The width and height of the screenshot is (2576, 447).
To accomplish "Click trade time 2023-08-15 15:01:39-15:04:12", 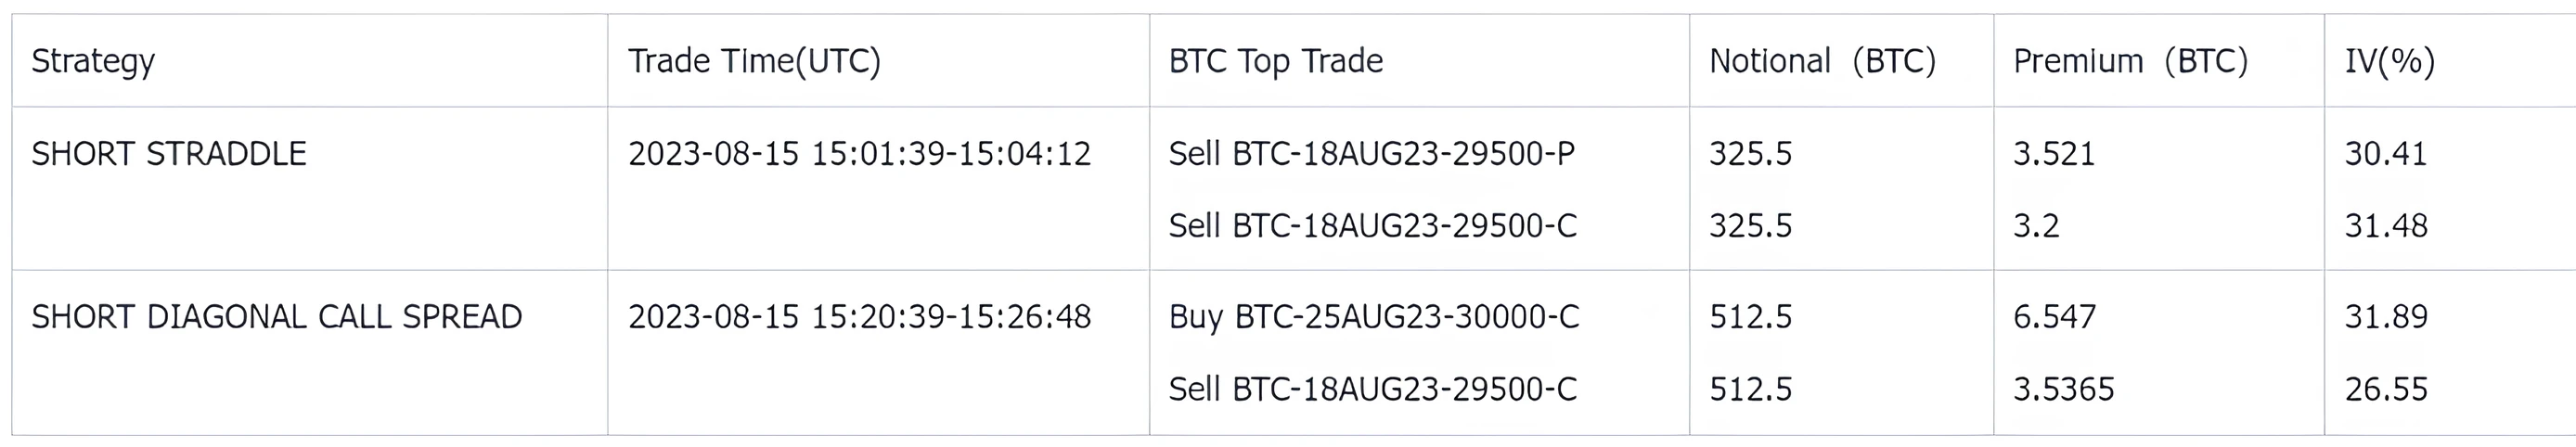I will coord(859,154).
